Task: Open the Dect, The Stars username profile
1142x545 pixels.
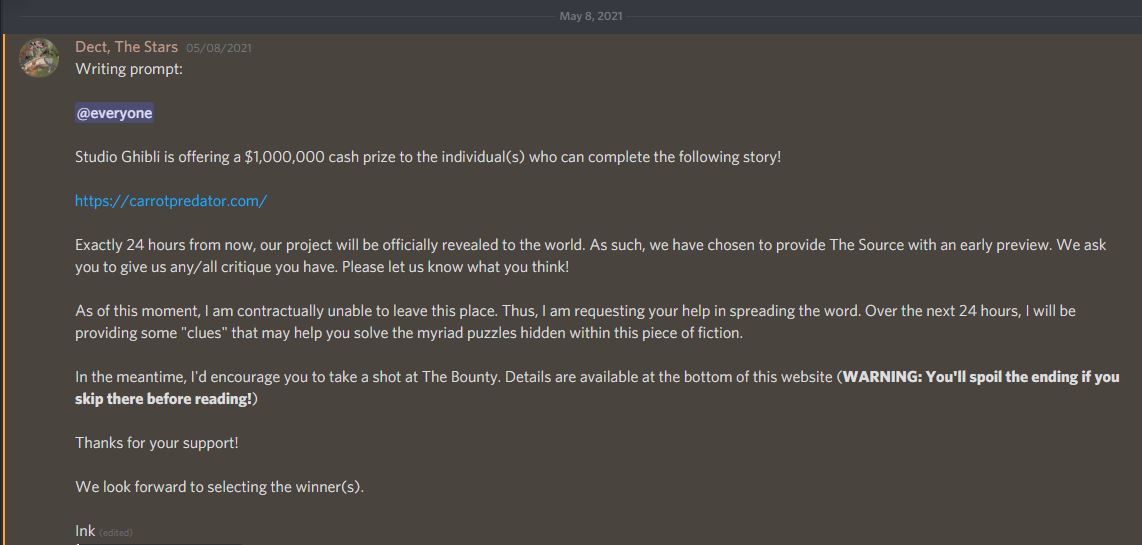Action: (x=126, y=47)
